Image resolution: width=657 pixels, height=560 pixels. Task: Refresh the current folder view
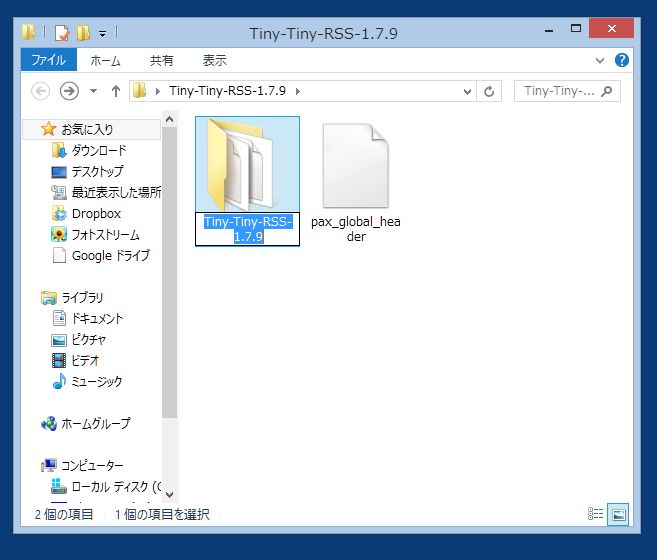click(x=489, y=91)
